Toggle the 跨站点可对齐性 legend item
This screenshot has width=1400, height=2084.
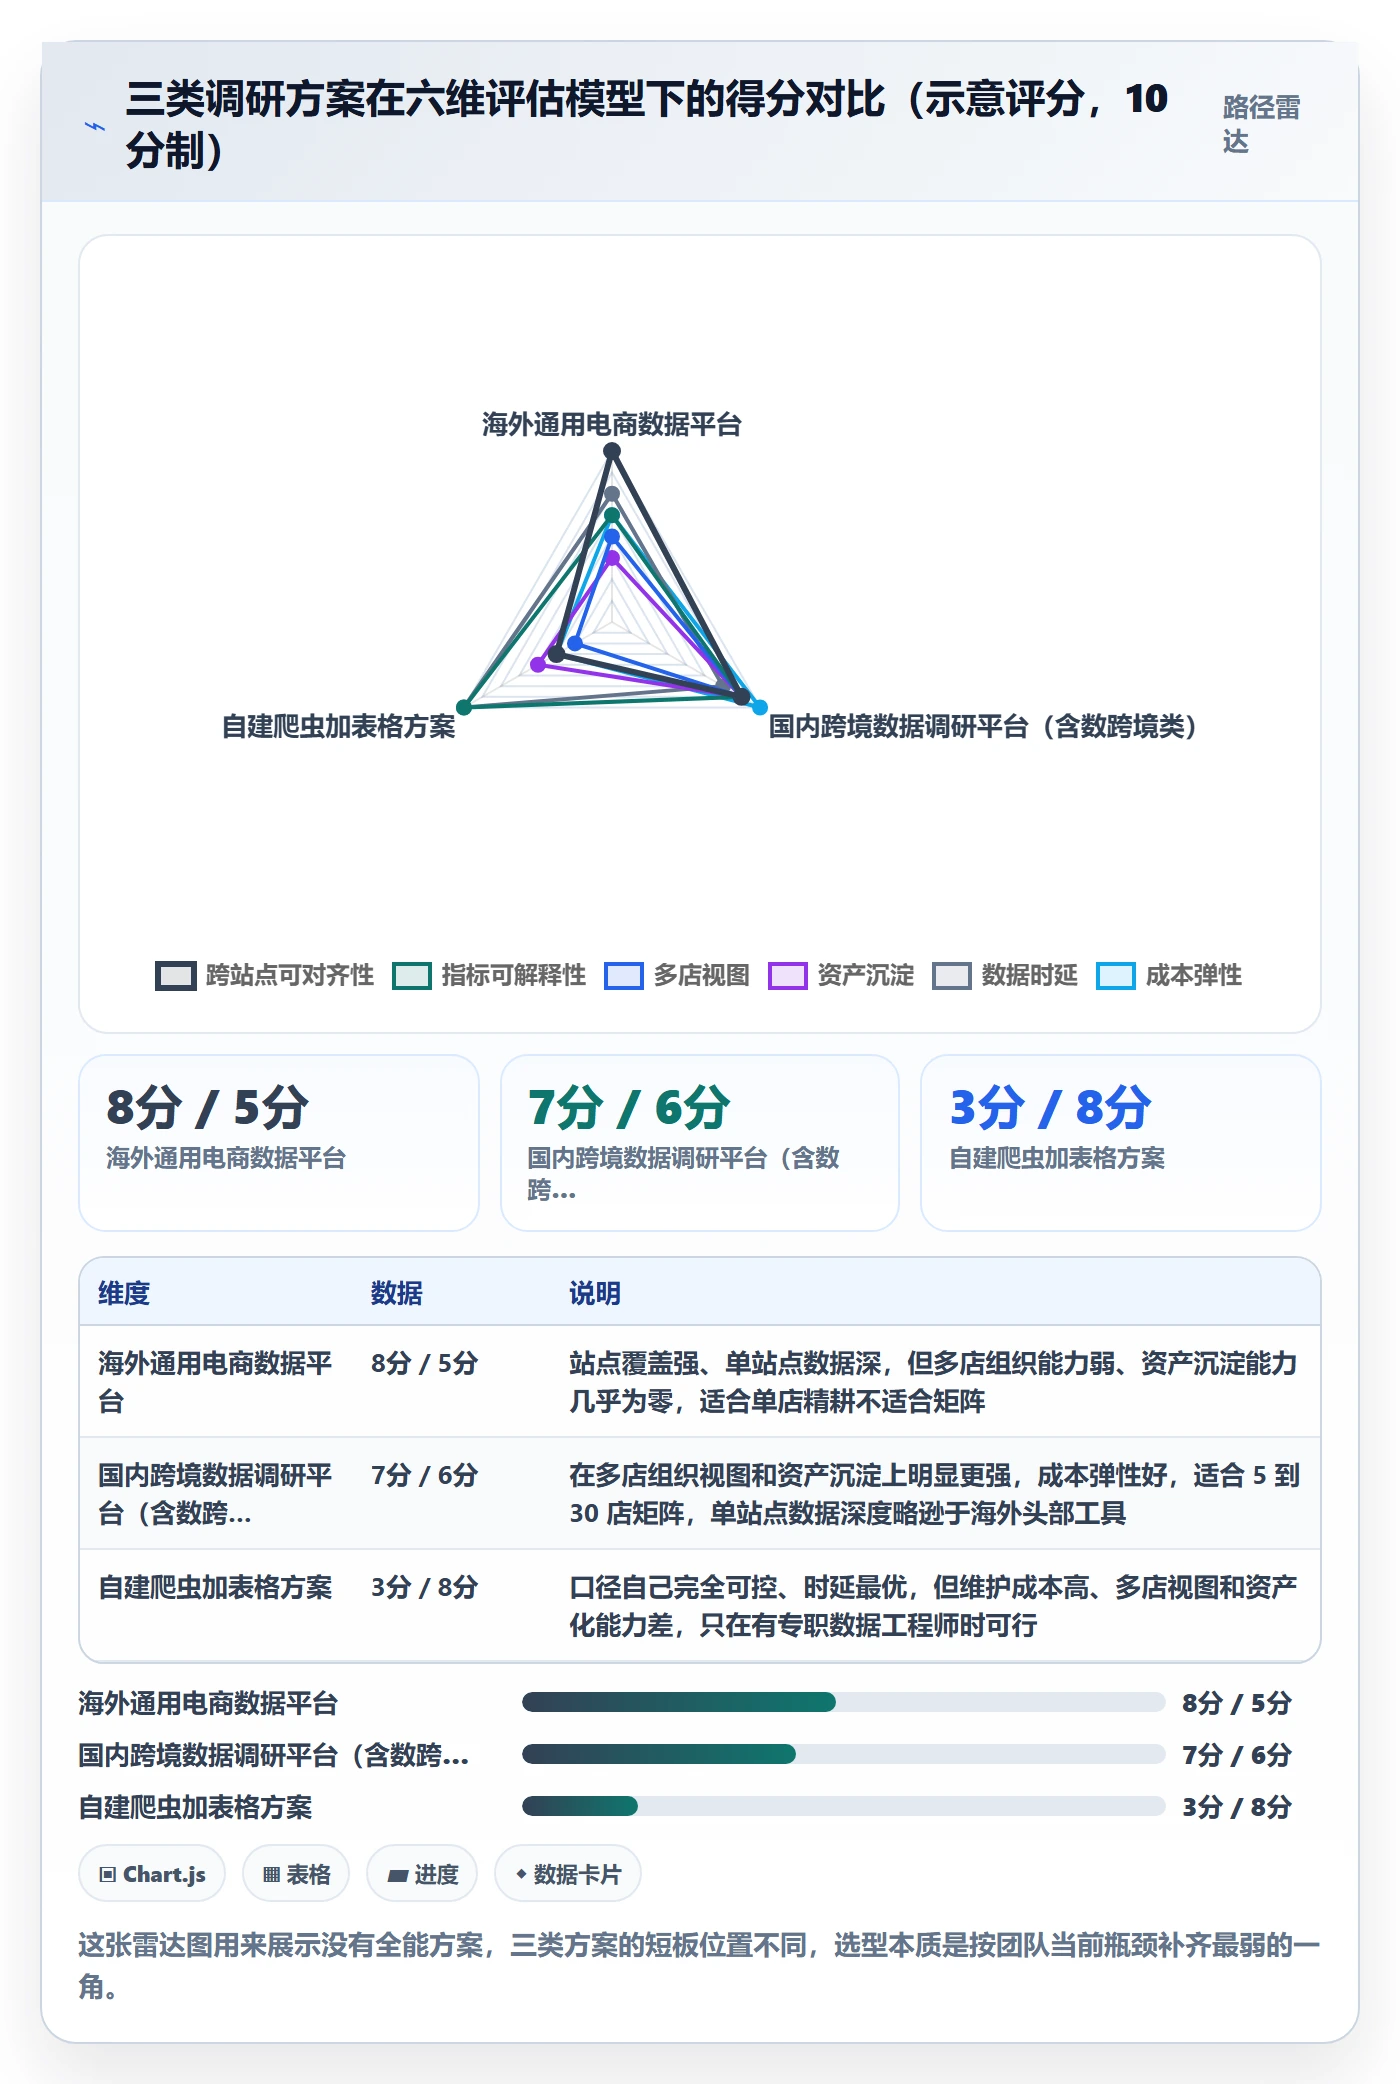point(265,975)
